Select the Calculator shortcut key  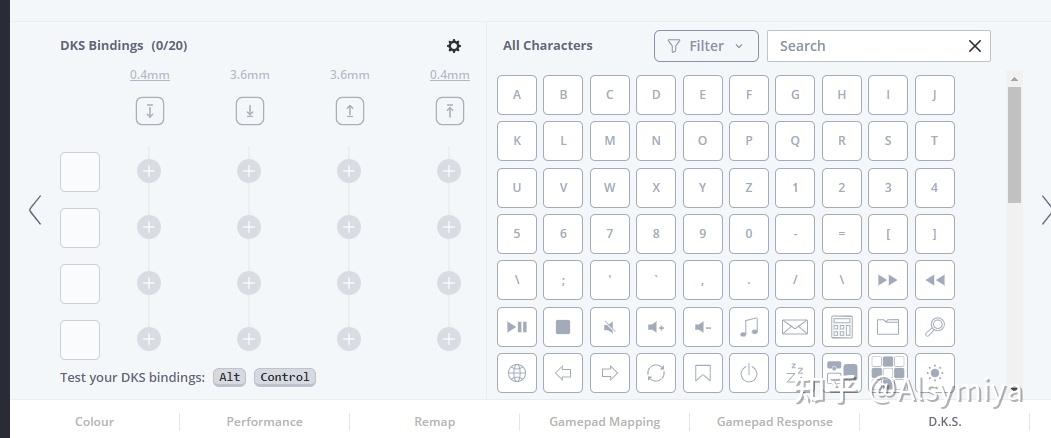842,327
